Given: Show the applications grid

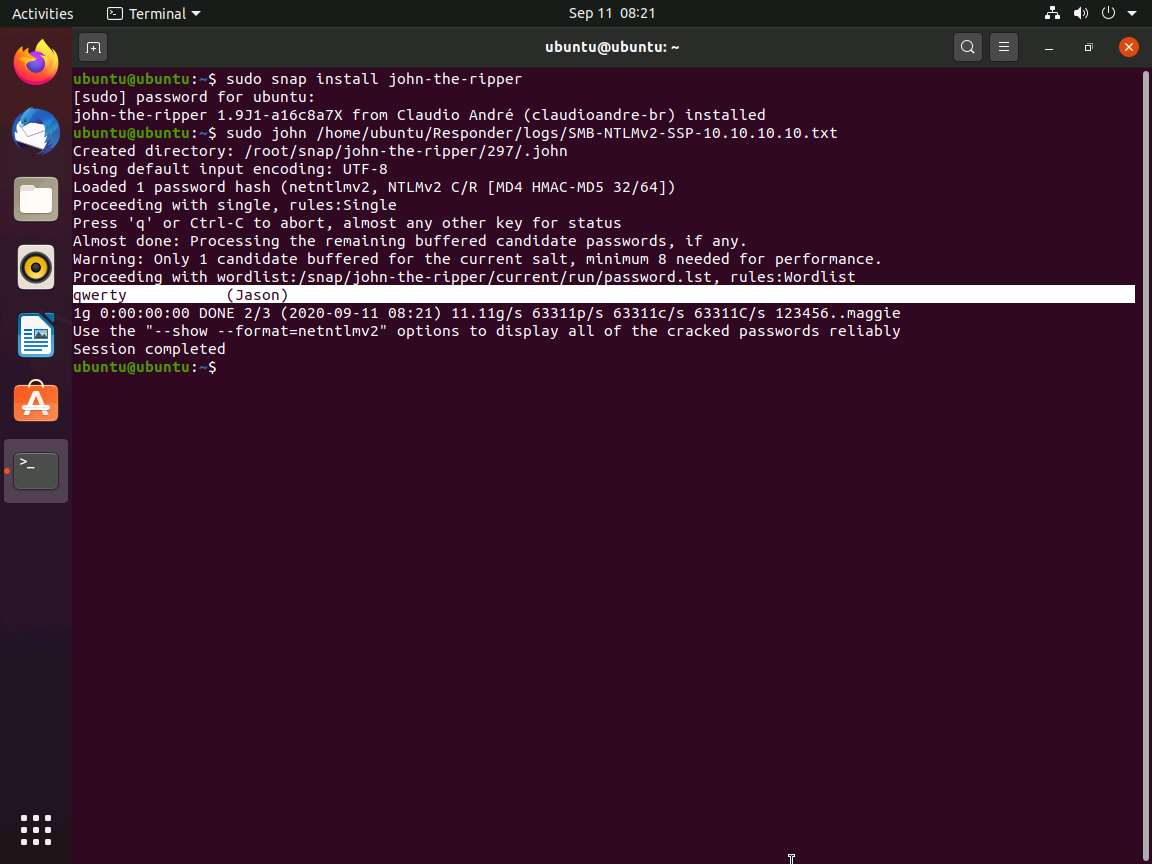Looking at the screenshot, I should click(36, 830).
